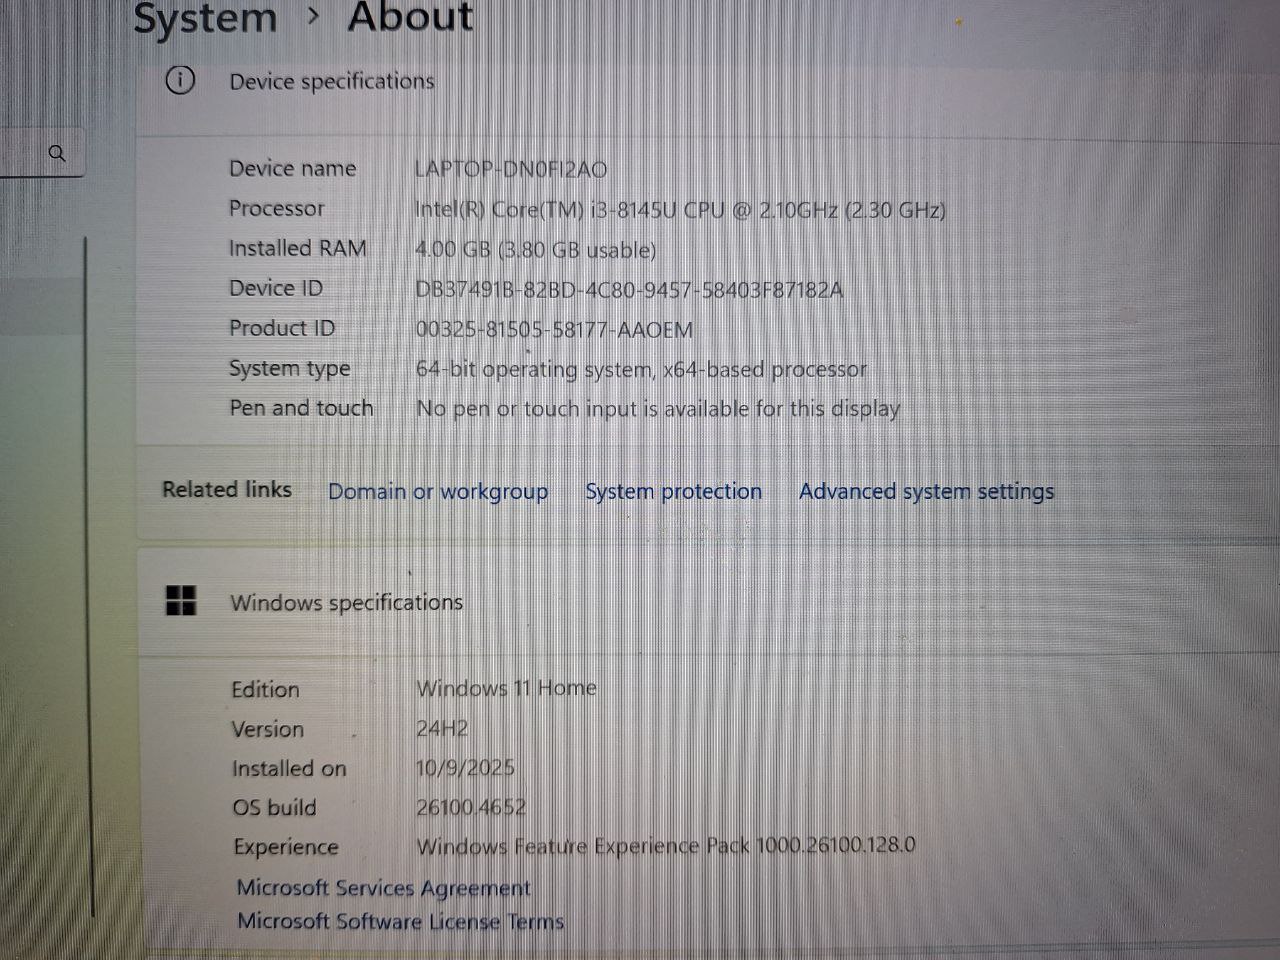Screen dimensions: 1280x960
Task: Click the Windows 11 Home edition value
Action: pyautogui.click(x=506, y=688)
